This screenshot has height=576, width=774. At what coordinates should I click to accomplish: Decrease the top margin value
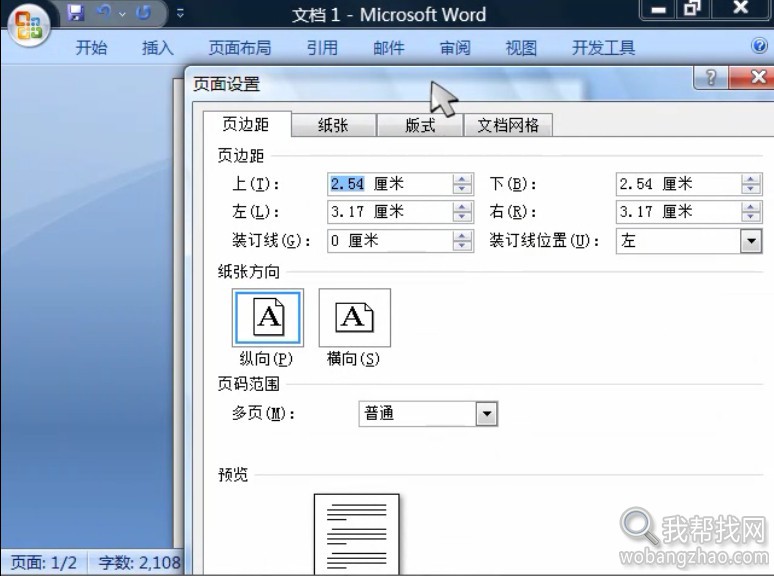[x=463, y=190]
